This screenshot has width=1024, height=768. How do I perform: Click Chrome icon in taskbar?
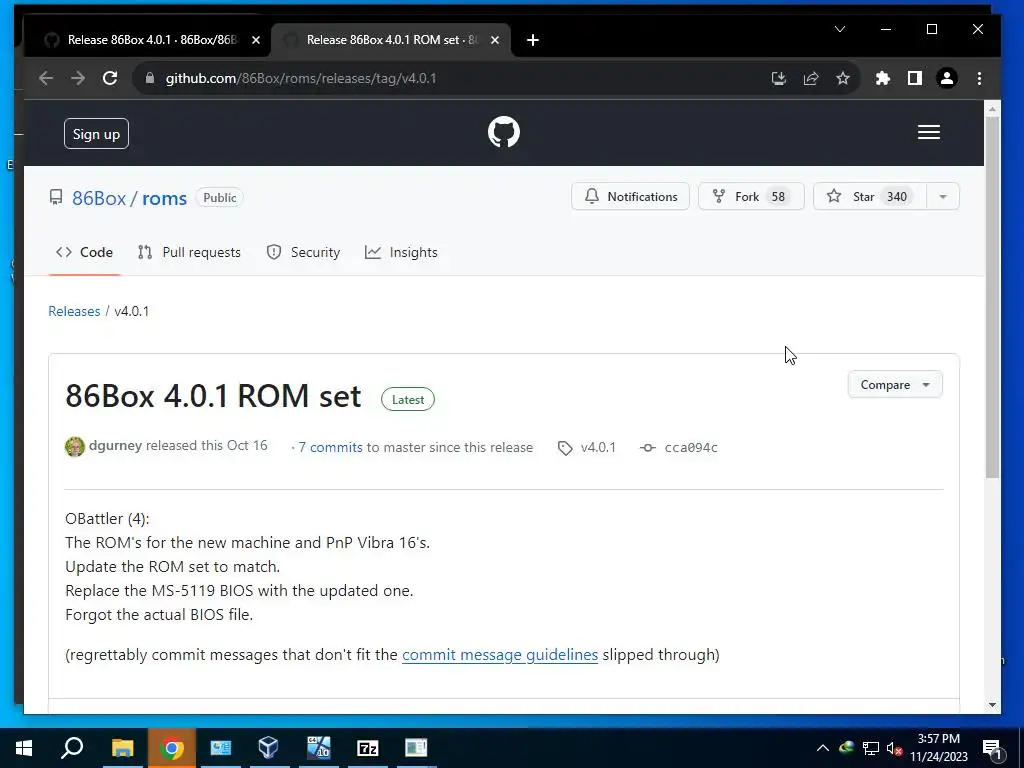(171, 748)
